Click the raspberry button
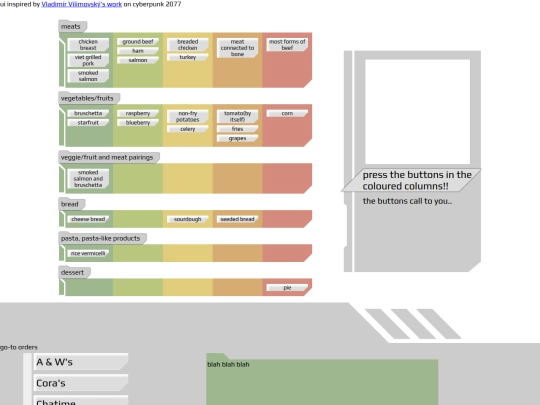540x405 pixels. point(138,113)
